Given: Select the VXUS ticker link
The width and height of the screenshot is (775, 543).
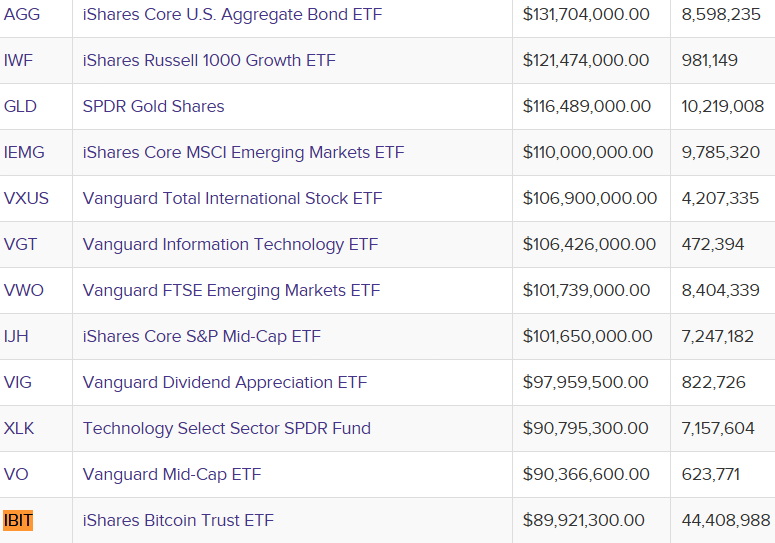Looking at the screenshot, I should [26, 199].
